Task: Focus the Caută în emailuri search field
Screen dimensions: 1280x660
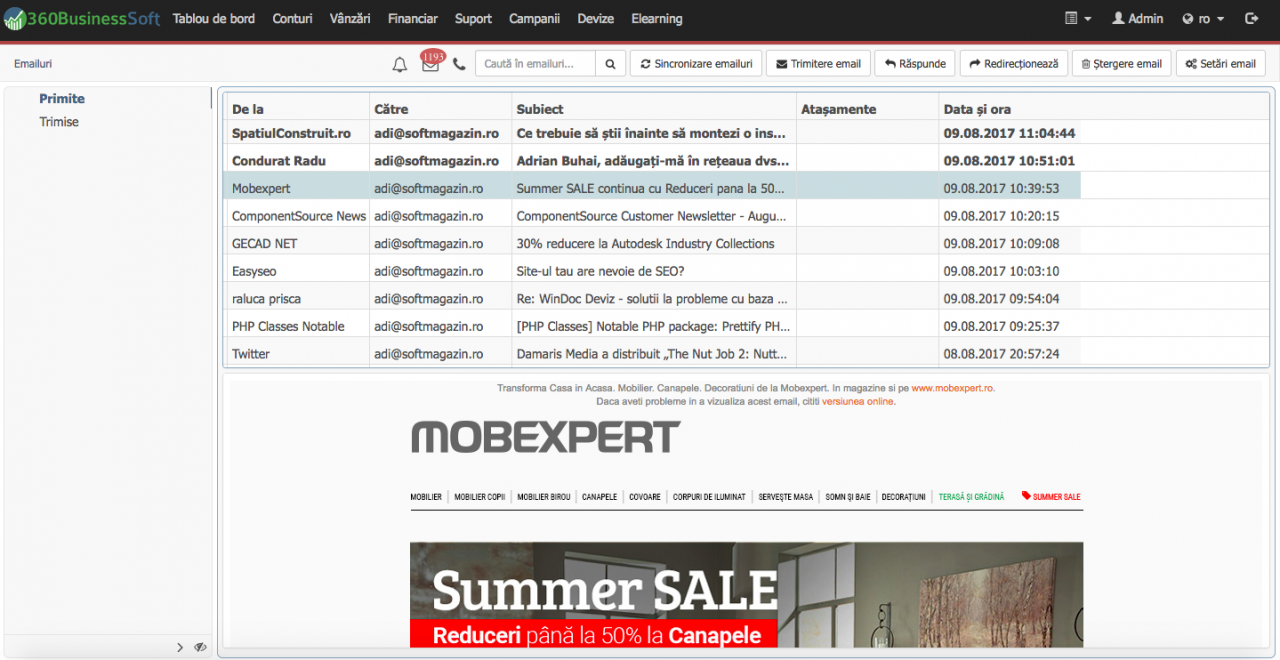Action: pyautogui.click(x=535, y=64)
